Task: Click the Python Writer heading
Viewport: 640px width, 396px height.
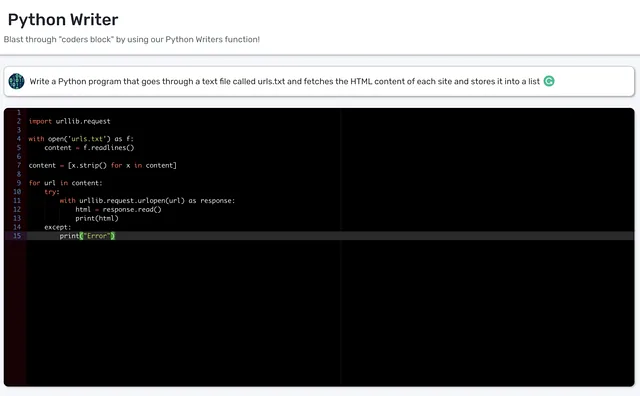Action: [63, 20]
